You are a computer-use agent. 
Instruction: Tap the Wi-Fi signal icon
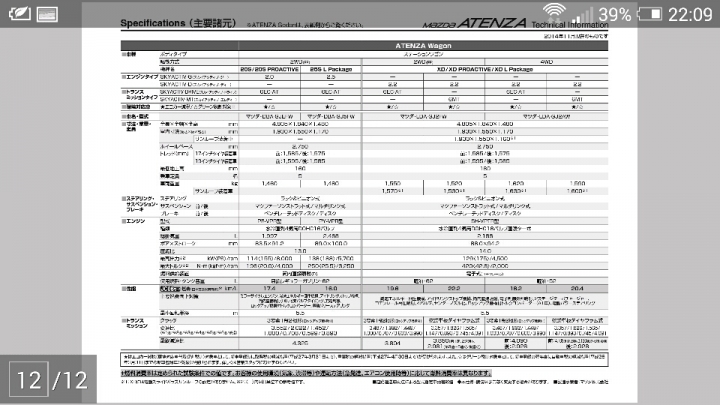pyautogui.click(x=554, y=12)
